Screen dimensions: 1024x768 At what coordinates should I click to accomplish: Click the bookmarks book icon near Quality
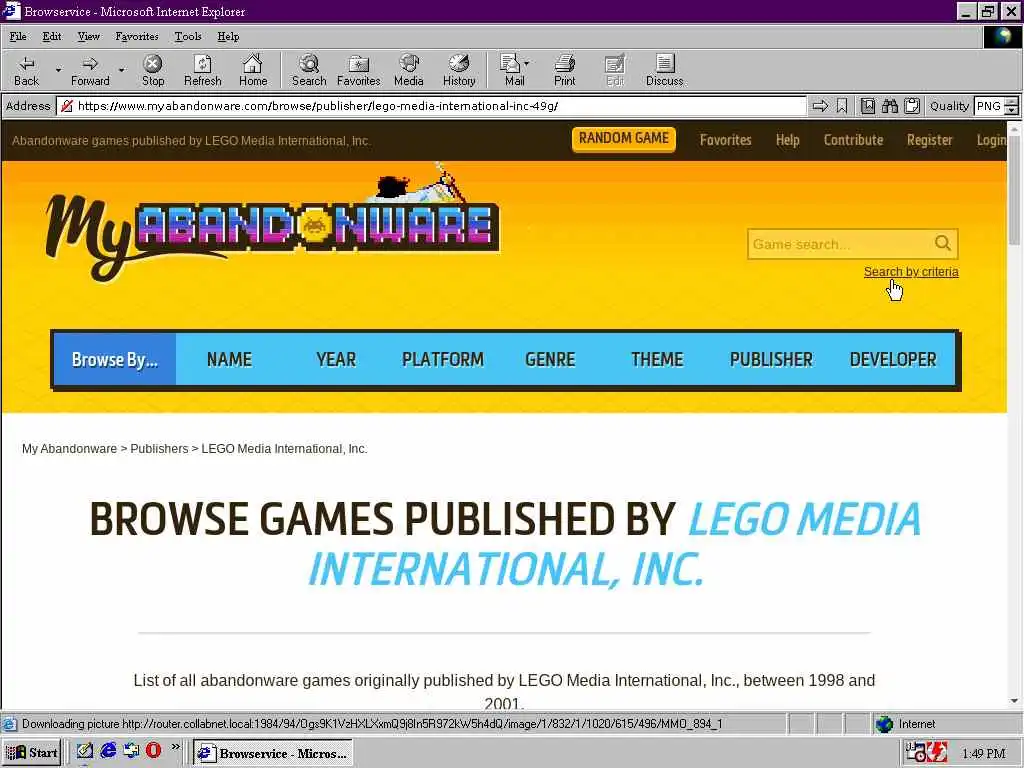point(867,106)
